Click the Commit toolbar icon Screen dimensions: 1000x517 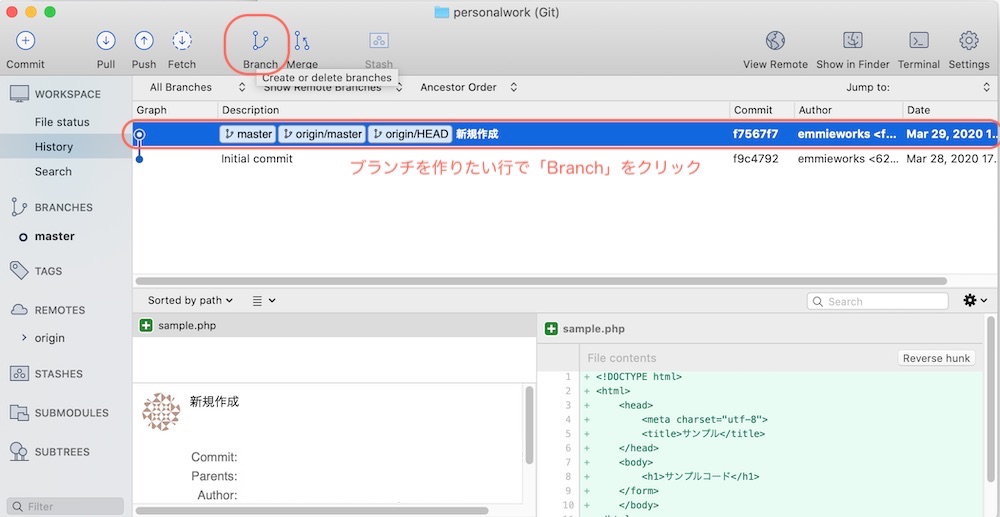click(x=26, y=41)
